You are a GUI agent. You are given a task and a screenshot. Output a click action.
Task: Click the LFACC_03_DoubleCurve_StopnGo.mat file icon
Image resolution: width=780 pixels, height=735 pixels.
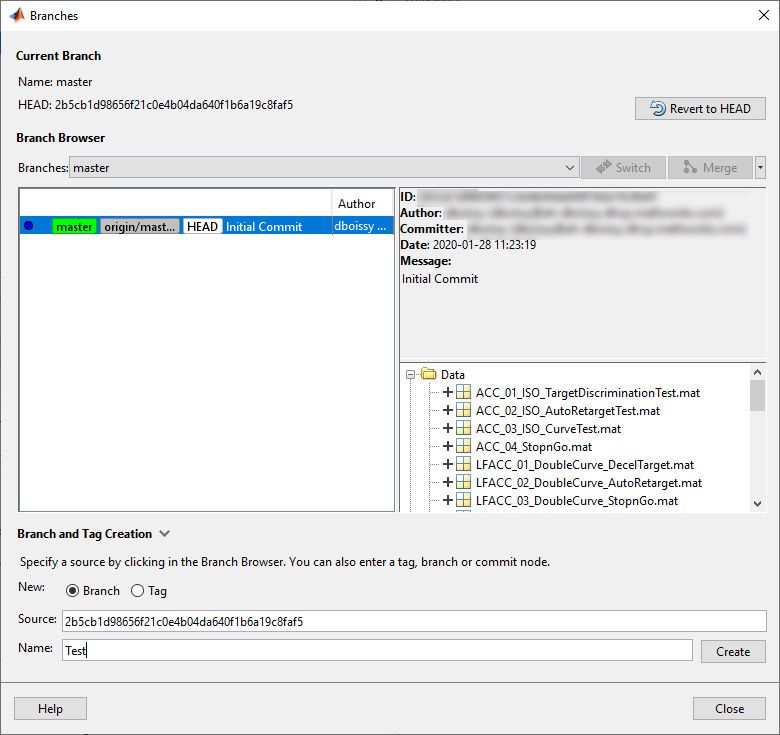[x=463, y=500]
